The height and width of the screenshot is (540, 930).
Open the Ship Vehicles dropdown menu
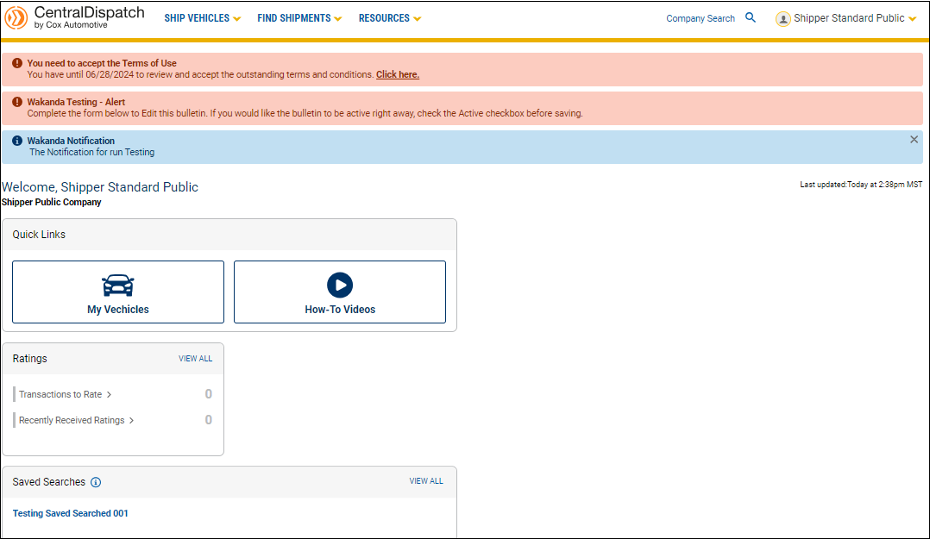pyautogui.click(x=202, y=18)
